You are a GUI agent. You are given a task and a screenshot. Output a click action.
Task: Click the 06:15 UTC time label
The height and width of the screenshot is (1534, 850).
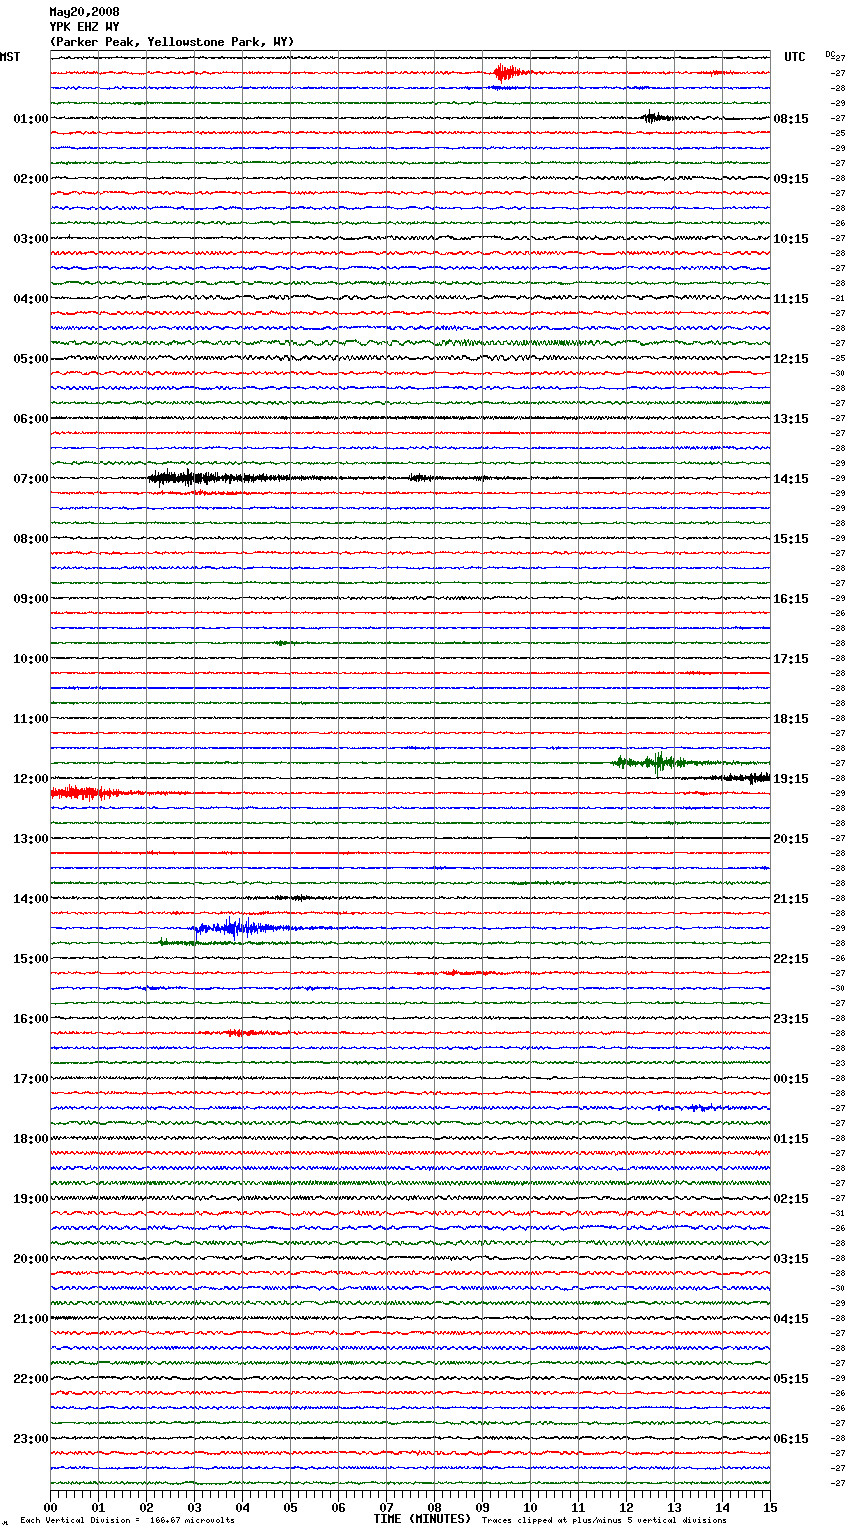(791, 1438)
